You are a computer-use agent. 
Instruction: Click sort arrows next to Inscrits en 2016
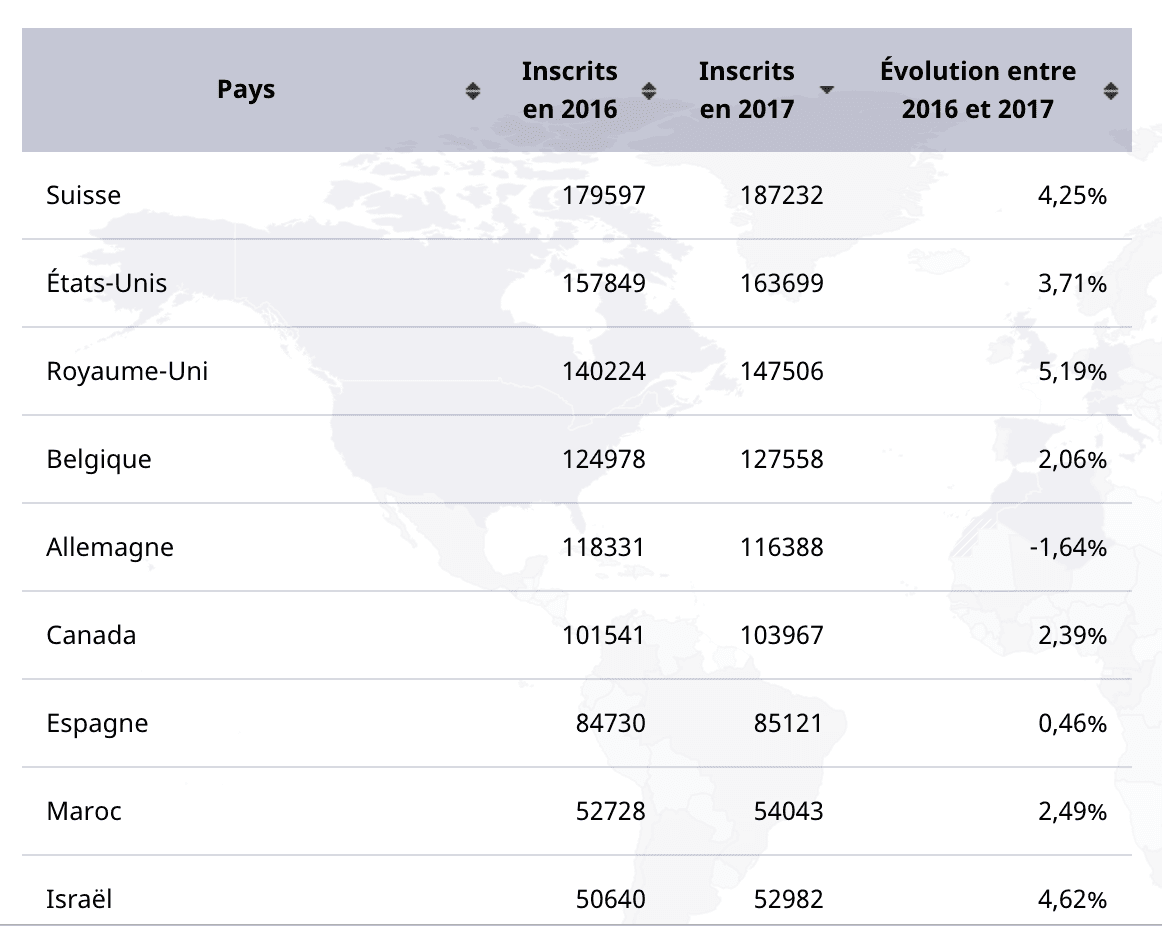[649, 91]
